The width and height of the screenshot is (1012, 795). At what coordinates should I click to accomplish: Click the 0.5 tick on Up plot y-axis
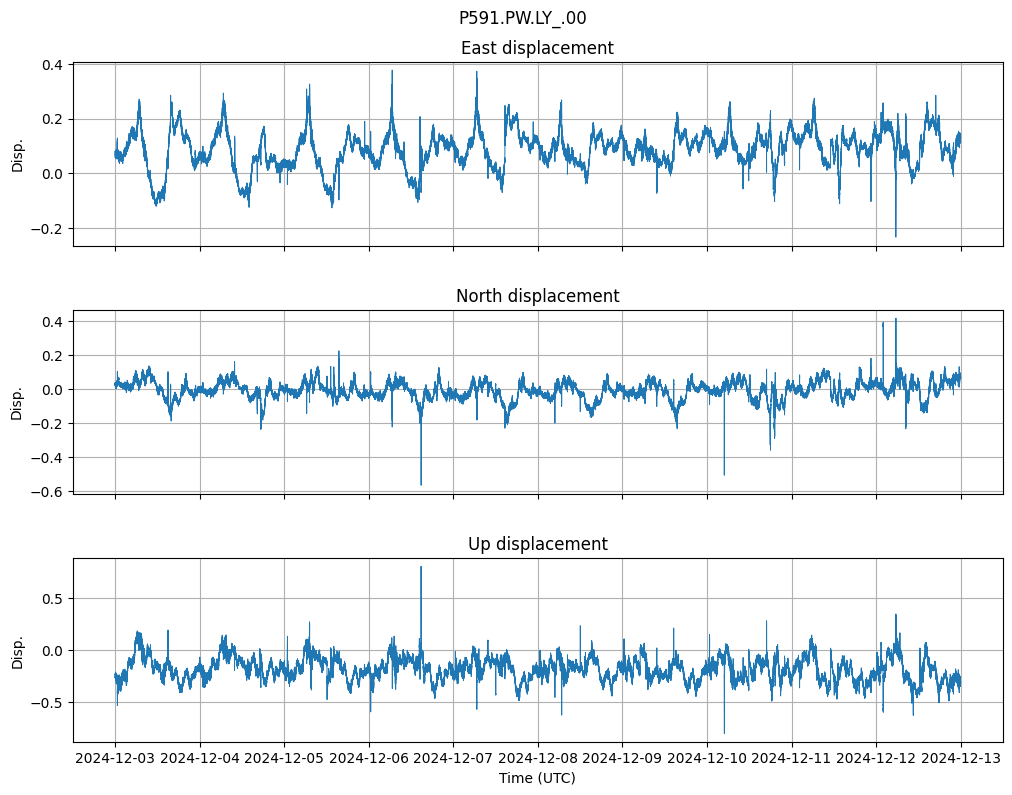(x=52, y=598)
